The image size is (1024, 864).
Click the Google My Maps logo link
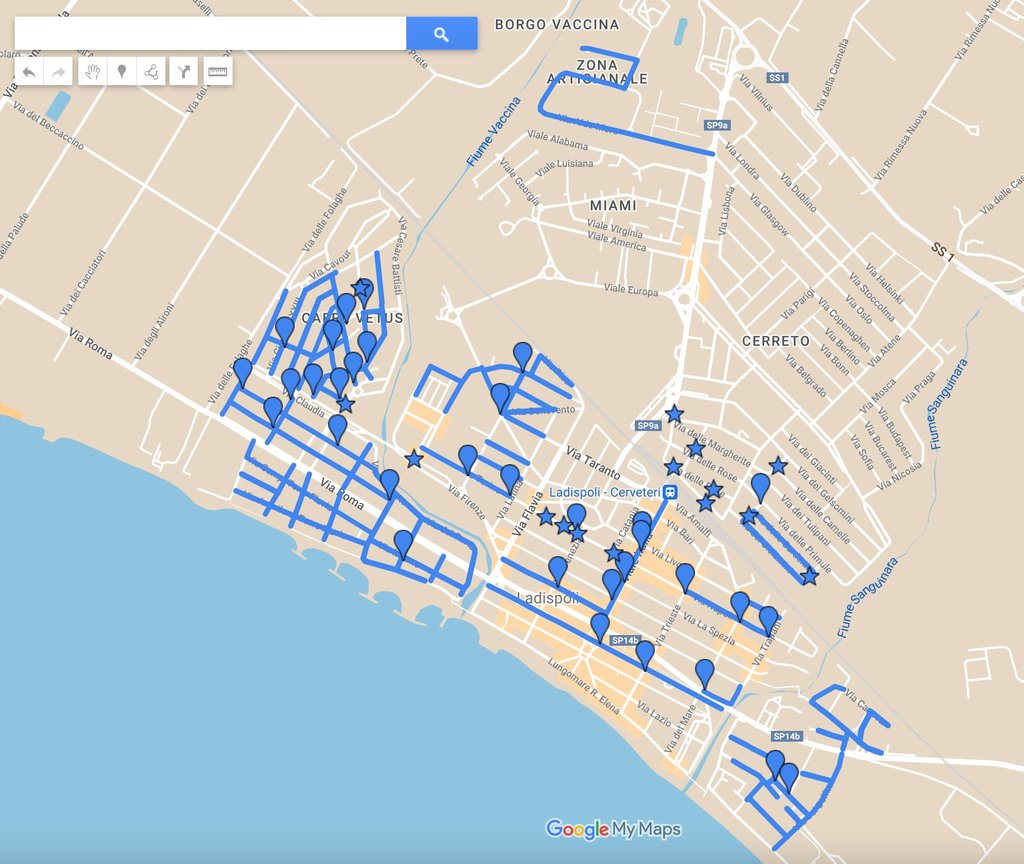click(x=613, y=829)
